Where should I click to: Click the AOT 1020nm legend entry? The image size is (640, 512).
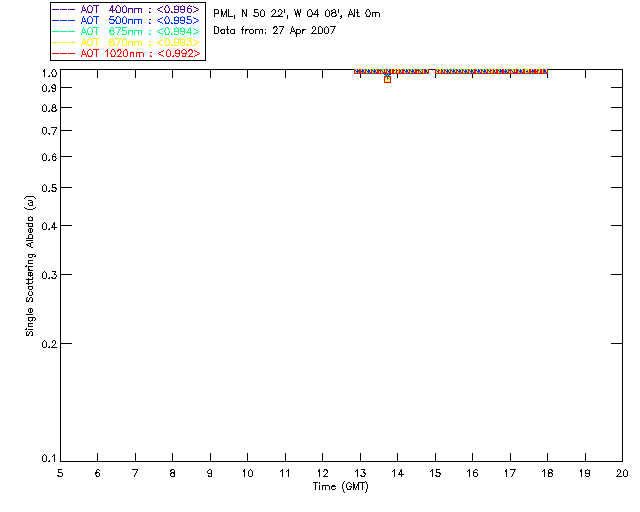pyautogui.click(x=126, y=53)
